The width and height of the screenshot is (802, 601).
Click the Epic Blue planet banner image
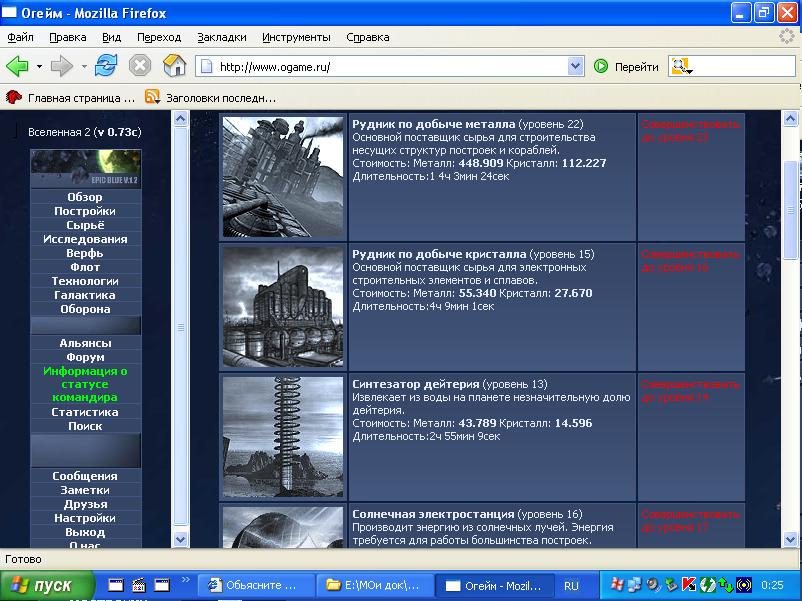(x=85, y=168)
